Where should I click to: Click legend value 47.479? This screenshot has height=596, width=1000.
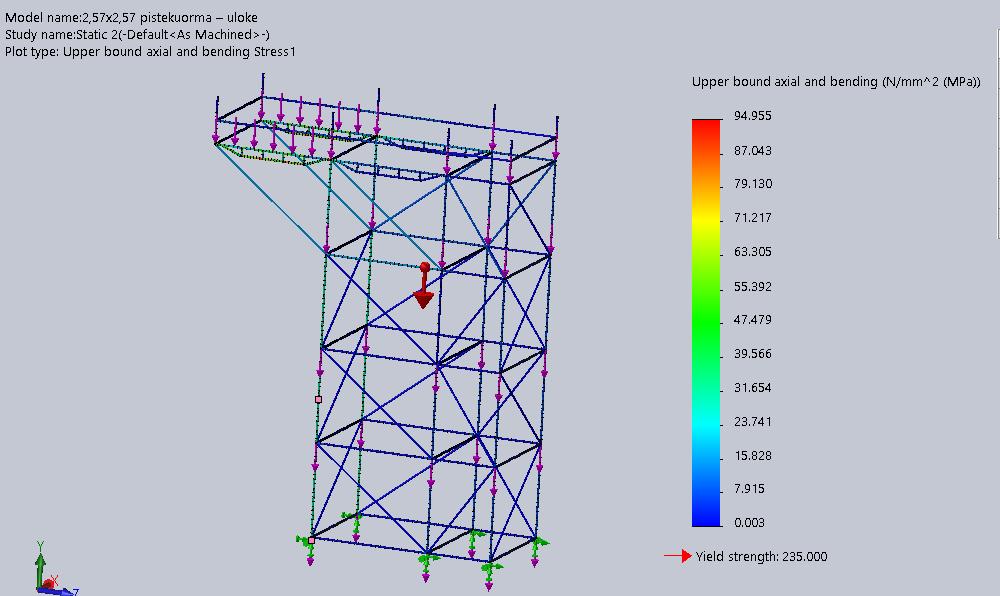click(x=753, y=319)
